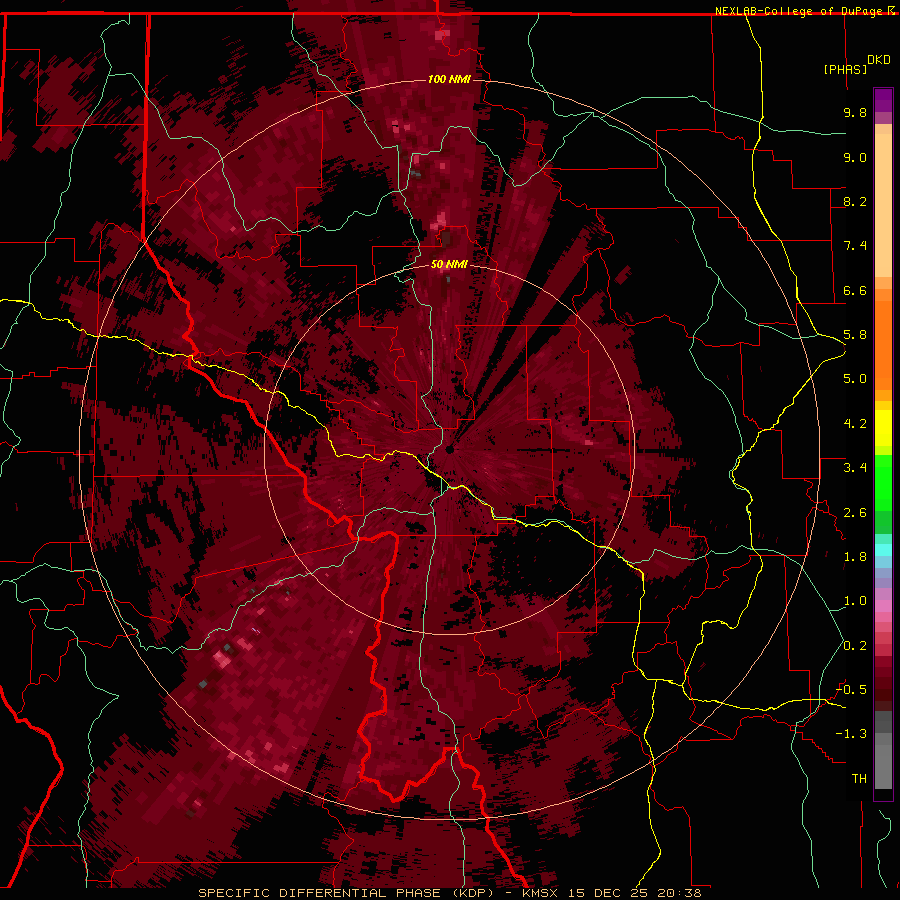Click the DKD product code label

click(x=879, y=60)
